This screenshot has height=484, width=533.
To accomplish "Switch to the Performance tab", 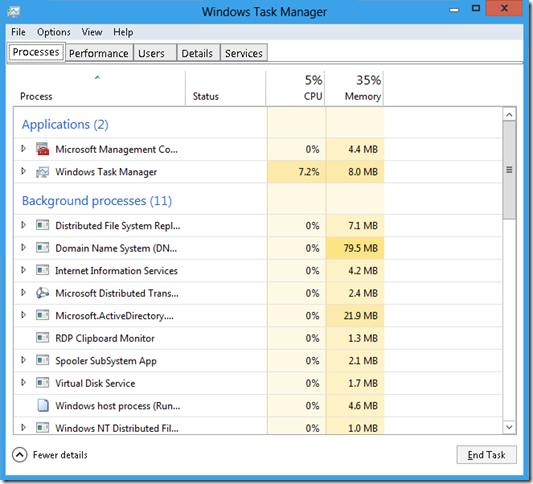I will pos(99,53).
